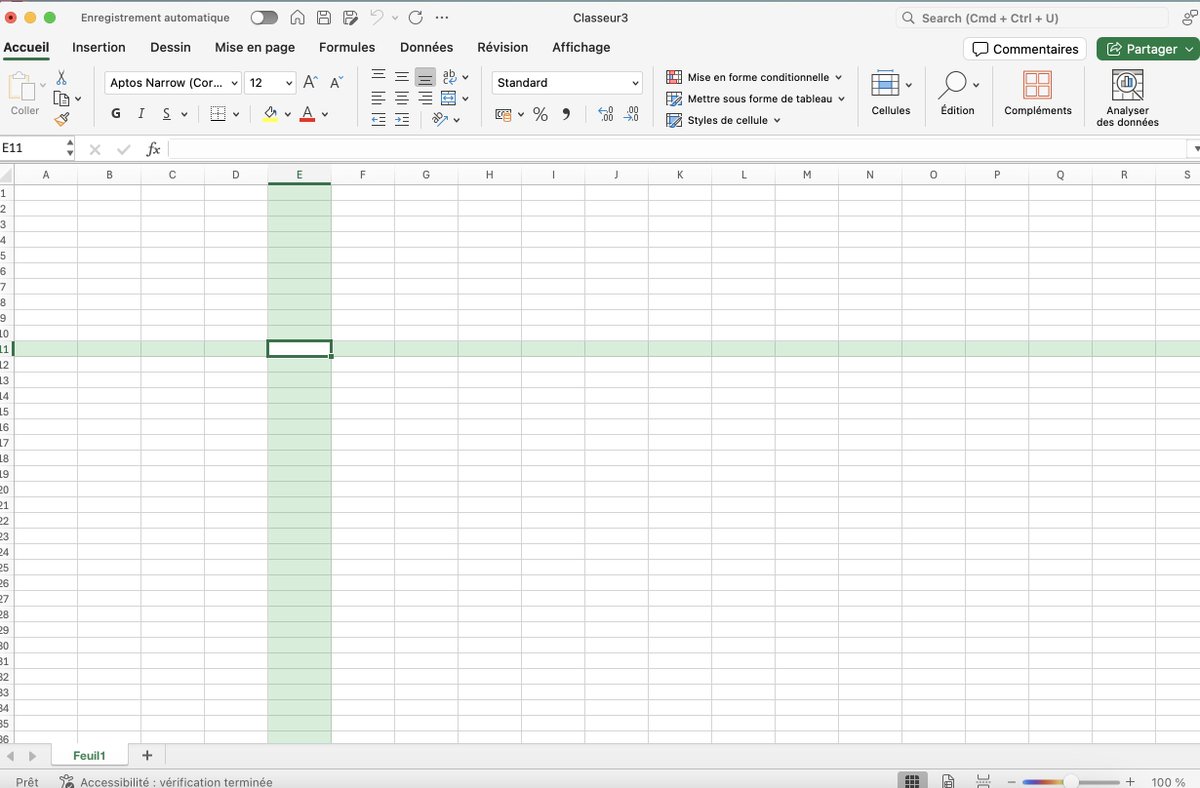The image size is (1200, 788).
Task: Decrease indent icon
Action: (x=378, y=119)
